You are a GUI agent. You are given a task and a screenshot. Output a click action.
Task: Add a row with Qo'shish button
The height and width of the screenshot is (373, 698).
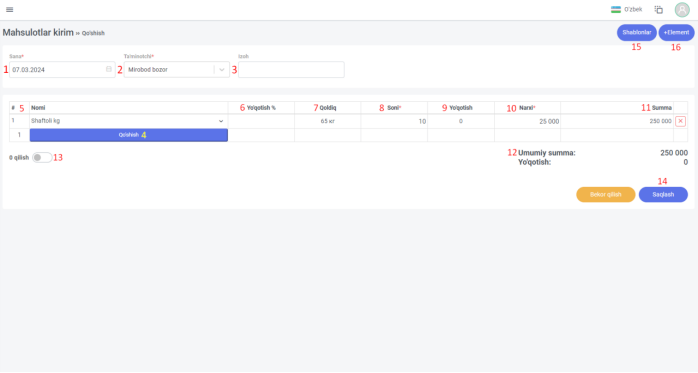coord(129,135)
